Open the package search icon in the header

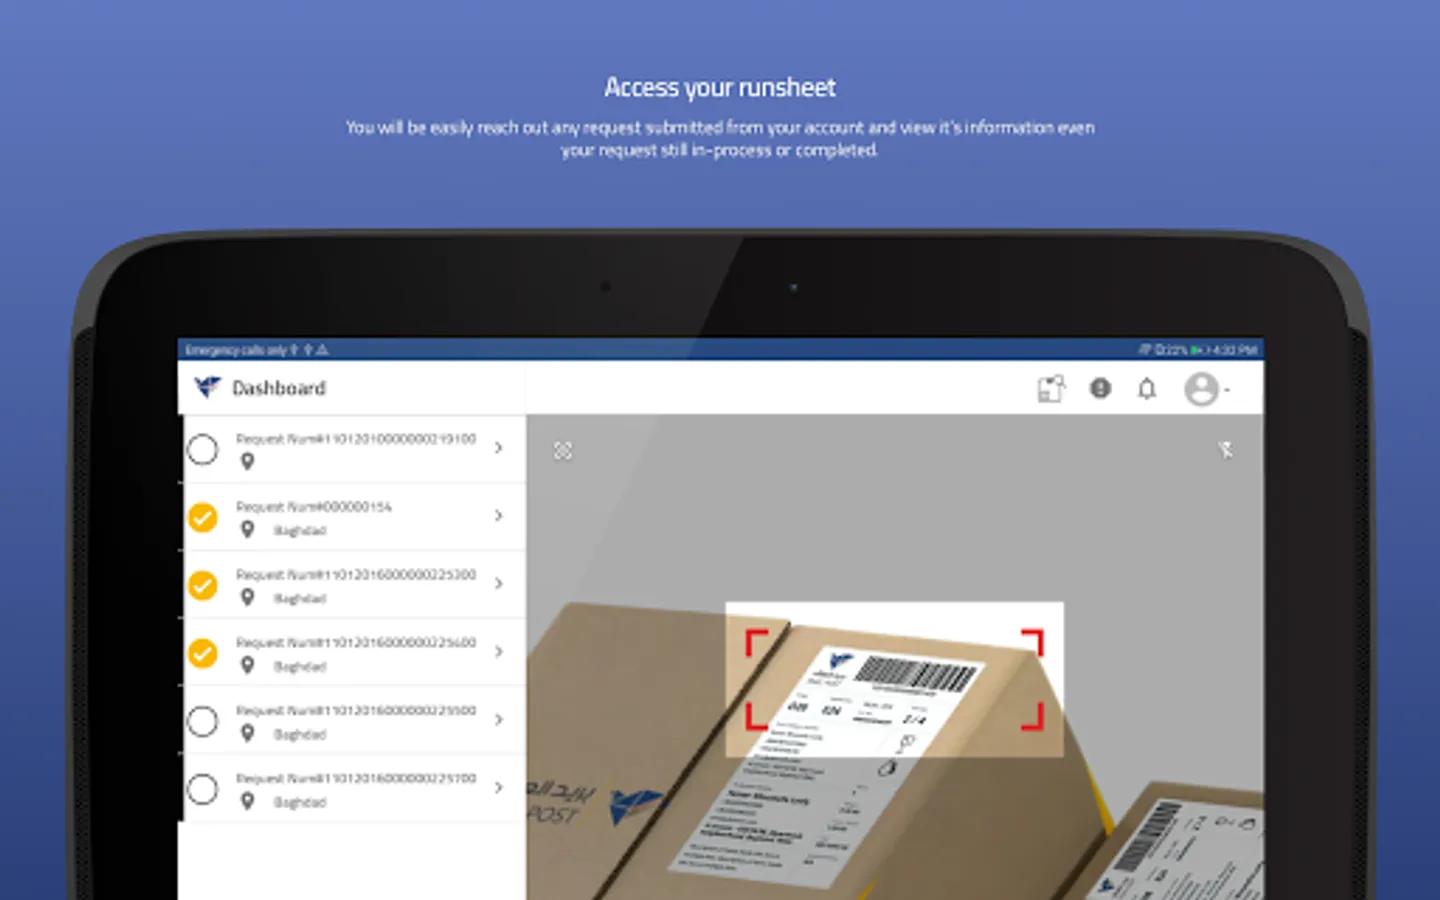click(1051, 388)
